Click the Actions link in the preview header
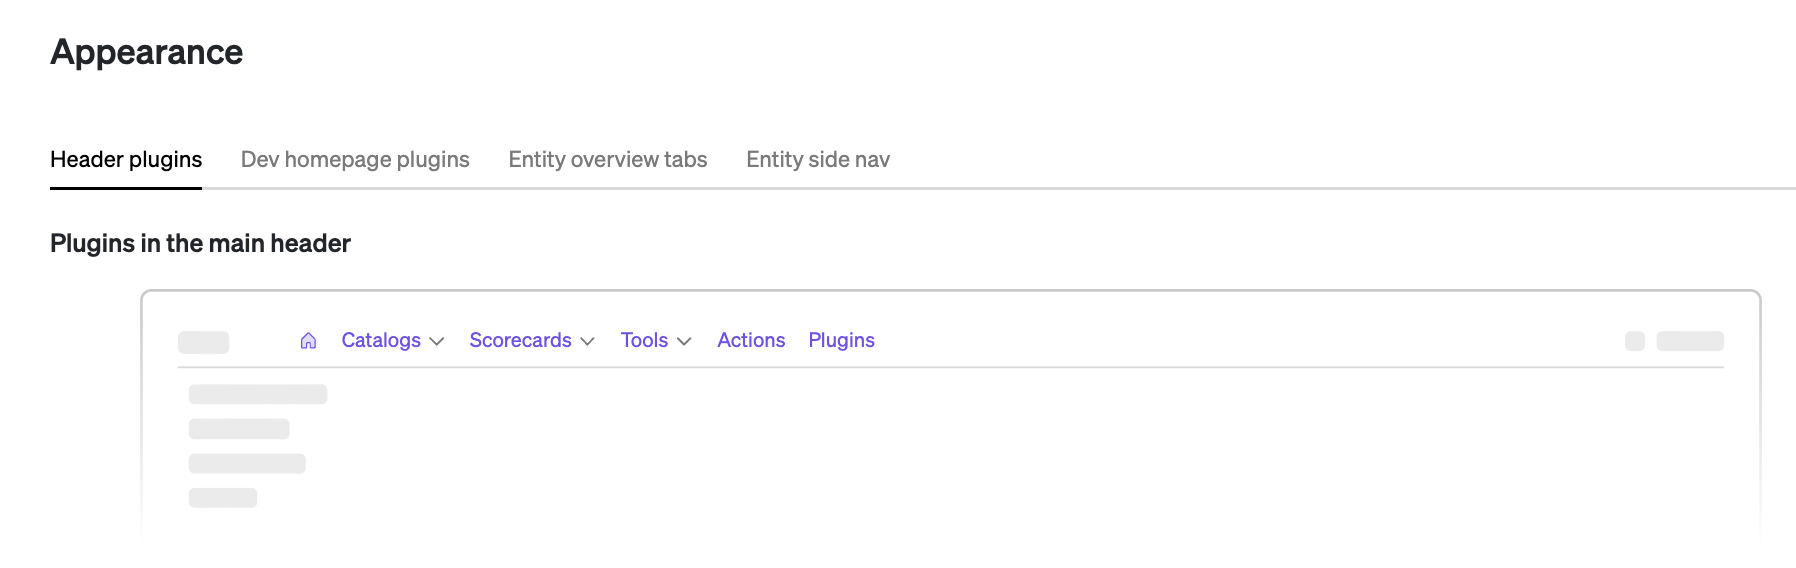The width and height of the screenshot is (1796, 568). coord(751,341)
